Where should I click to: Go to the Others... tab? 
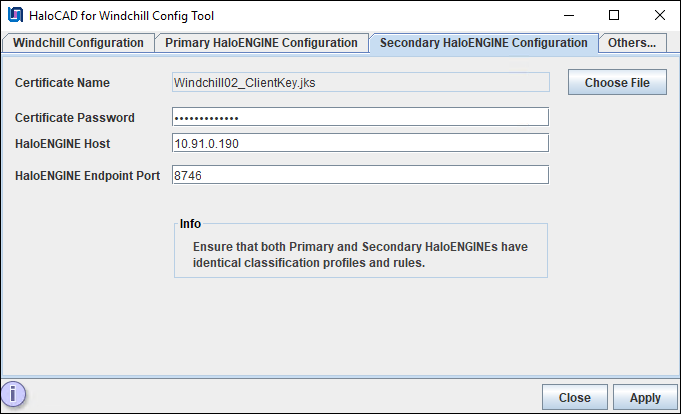point(632,43)
